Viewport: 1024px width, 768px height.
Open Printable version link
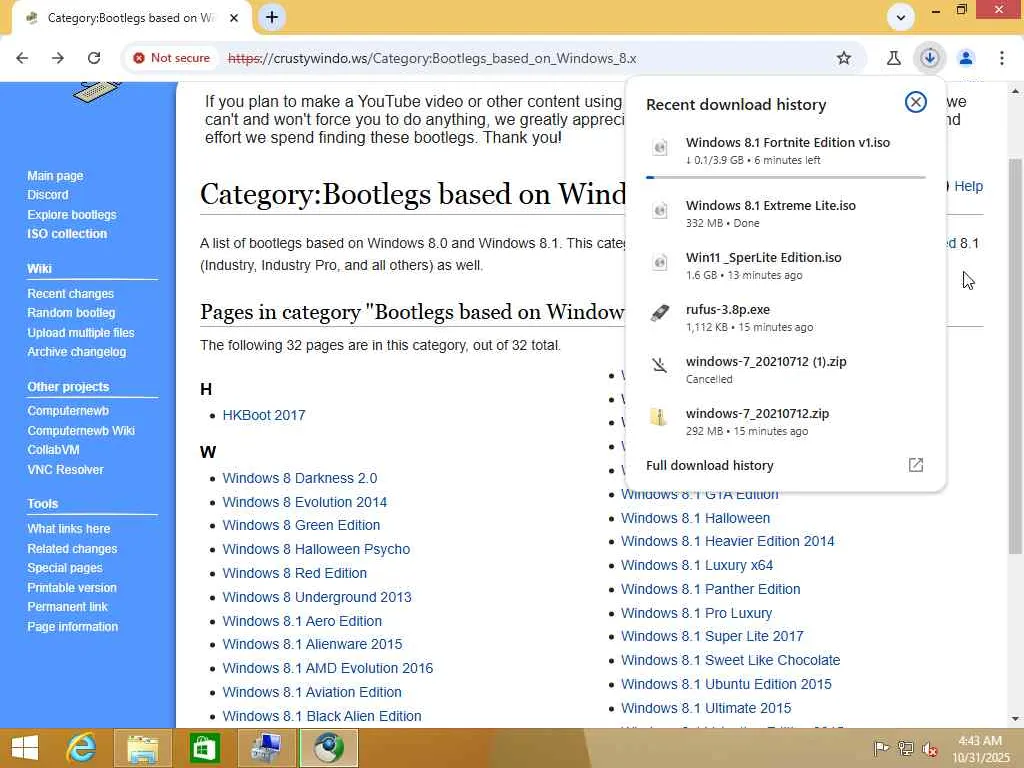tap(72, 587)
